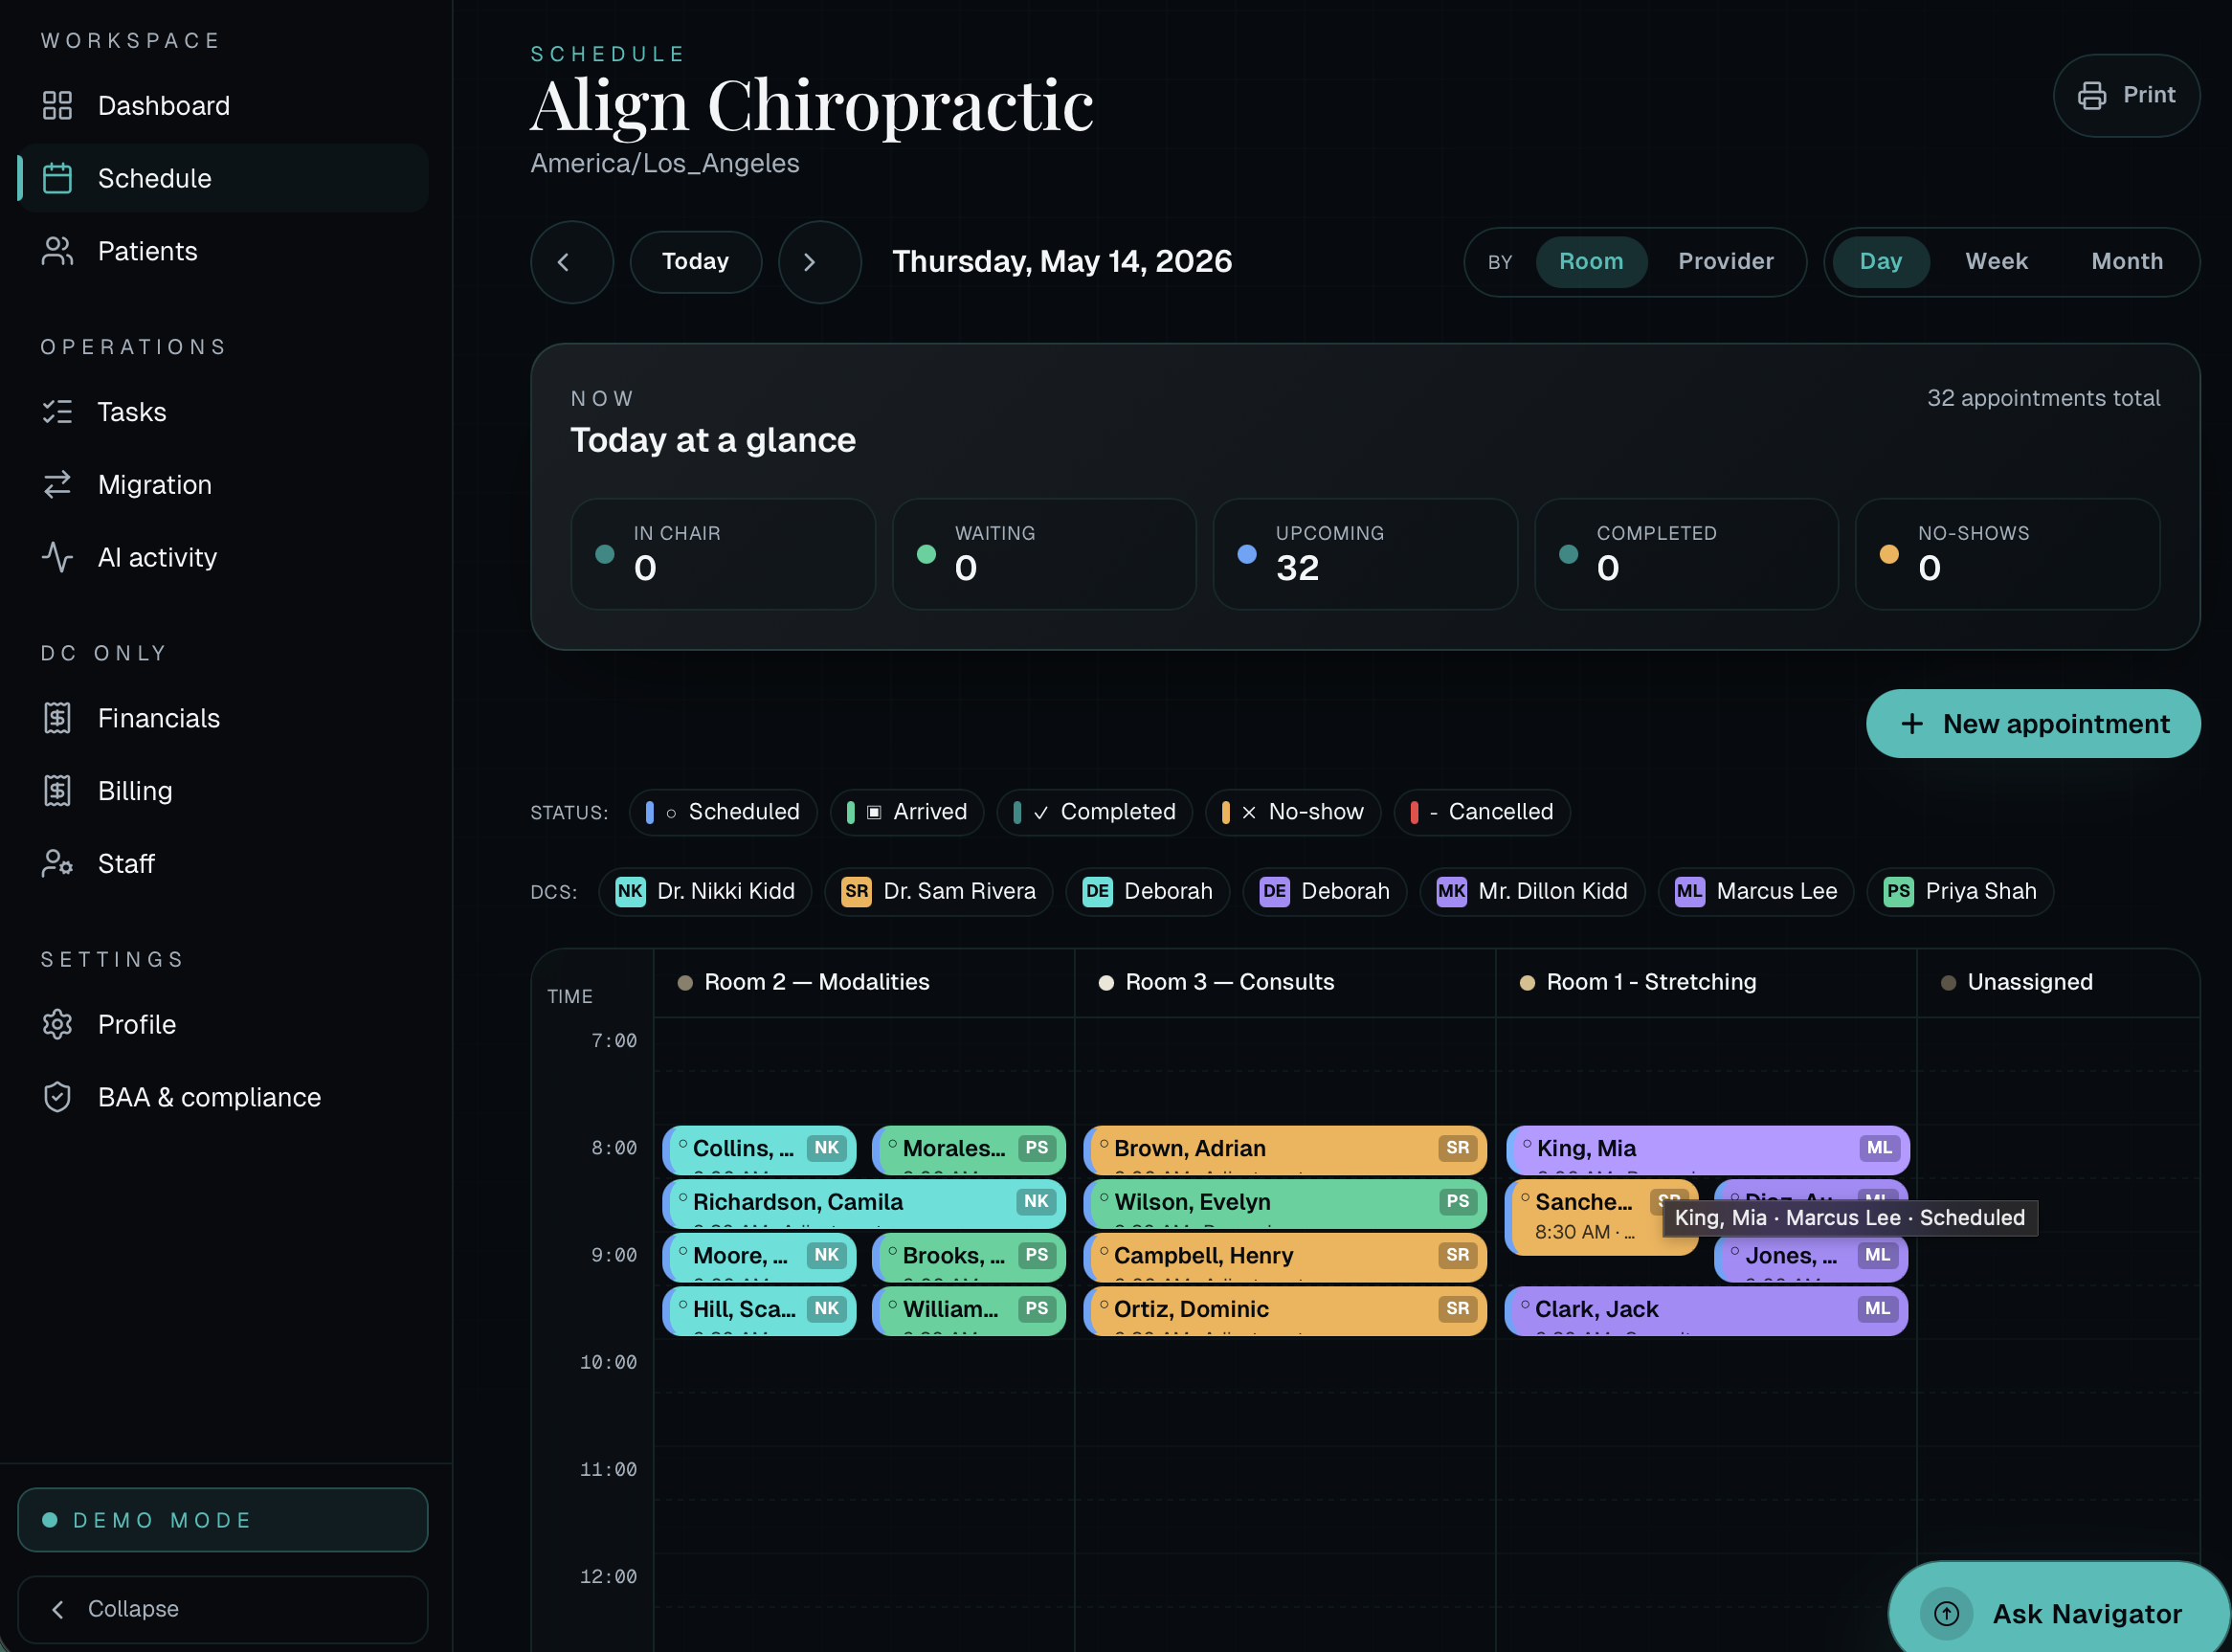Image resolution: width=2232 pixels, height=1652 pixels.
Task: Open Ortiz, Dominic appointment
Action: 1285,1311
